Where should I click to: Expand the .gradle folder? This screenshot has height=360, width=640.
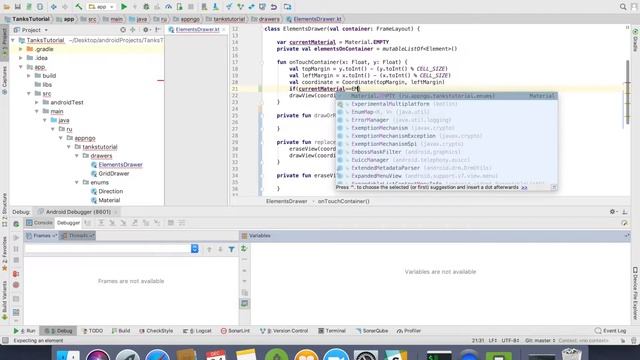[x=21, y=49]
